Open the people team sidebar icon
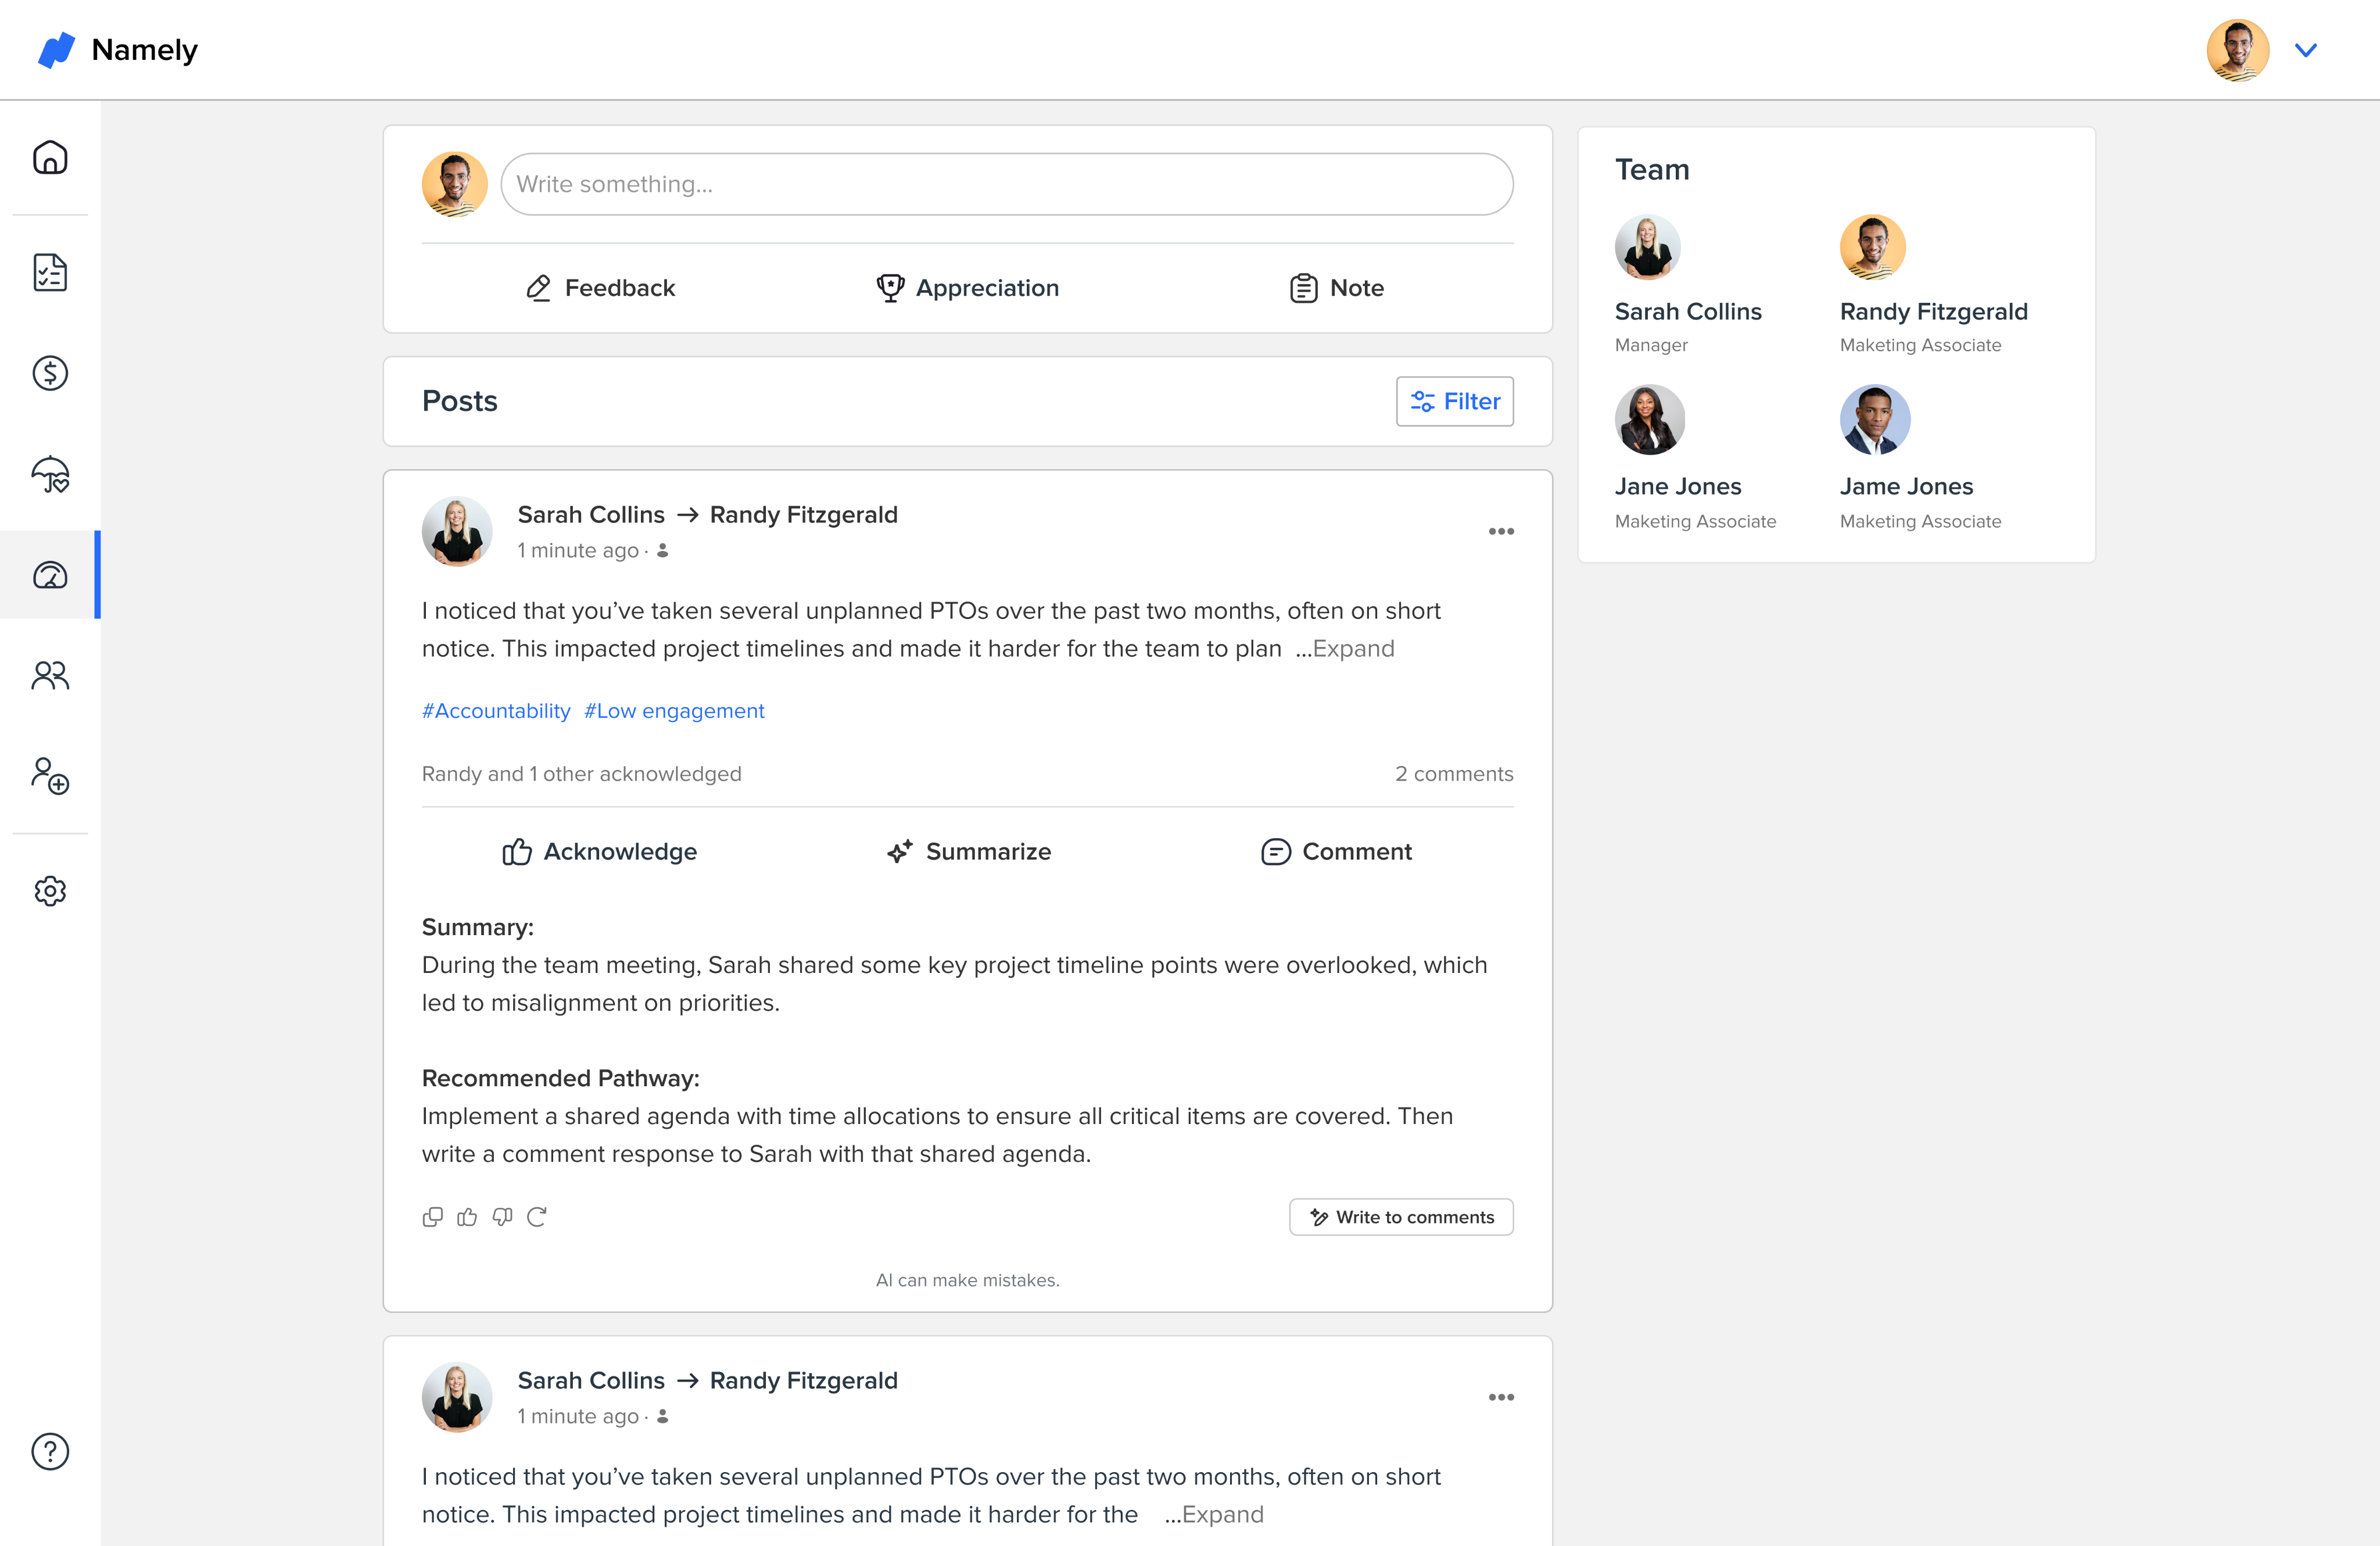Screen dimensions: 2380x1546 pos(50,676)
